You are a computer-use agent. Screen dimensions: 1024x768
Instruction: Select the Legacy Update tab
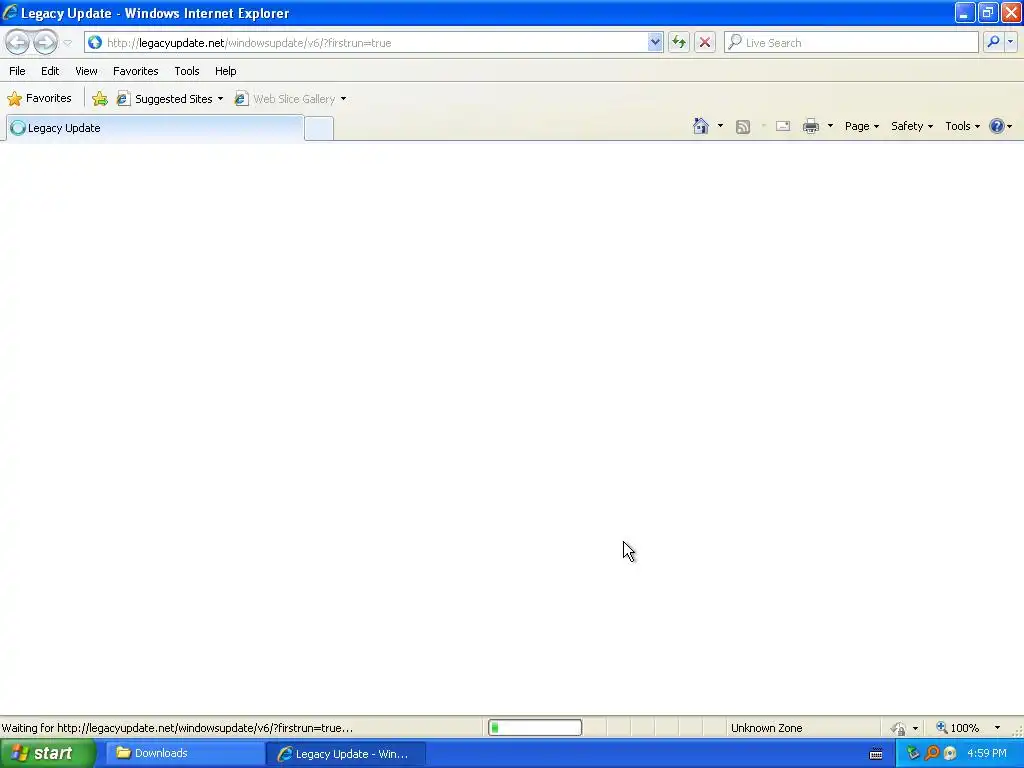point(155,128)
